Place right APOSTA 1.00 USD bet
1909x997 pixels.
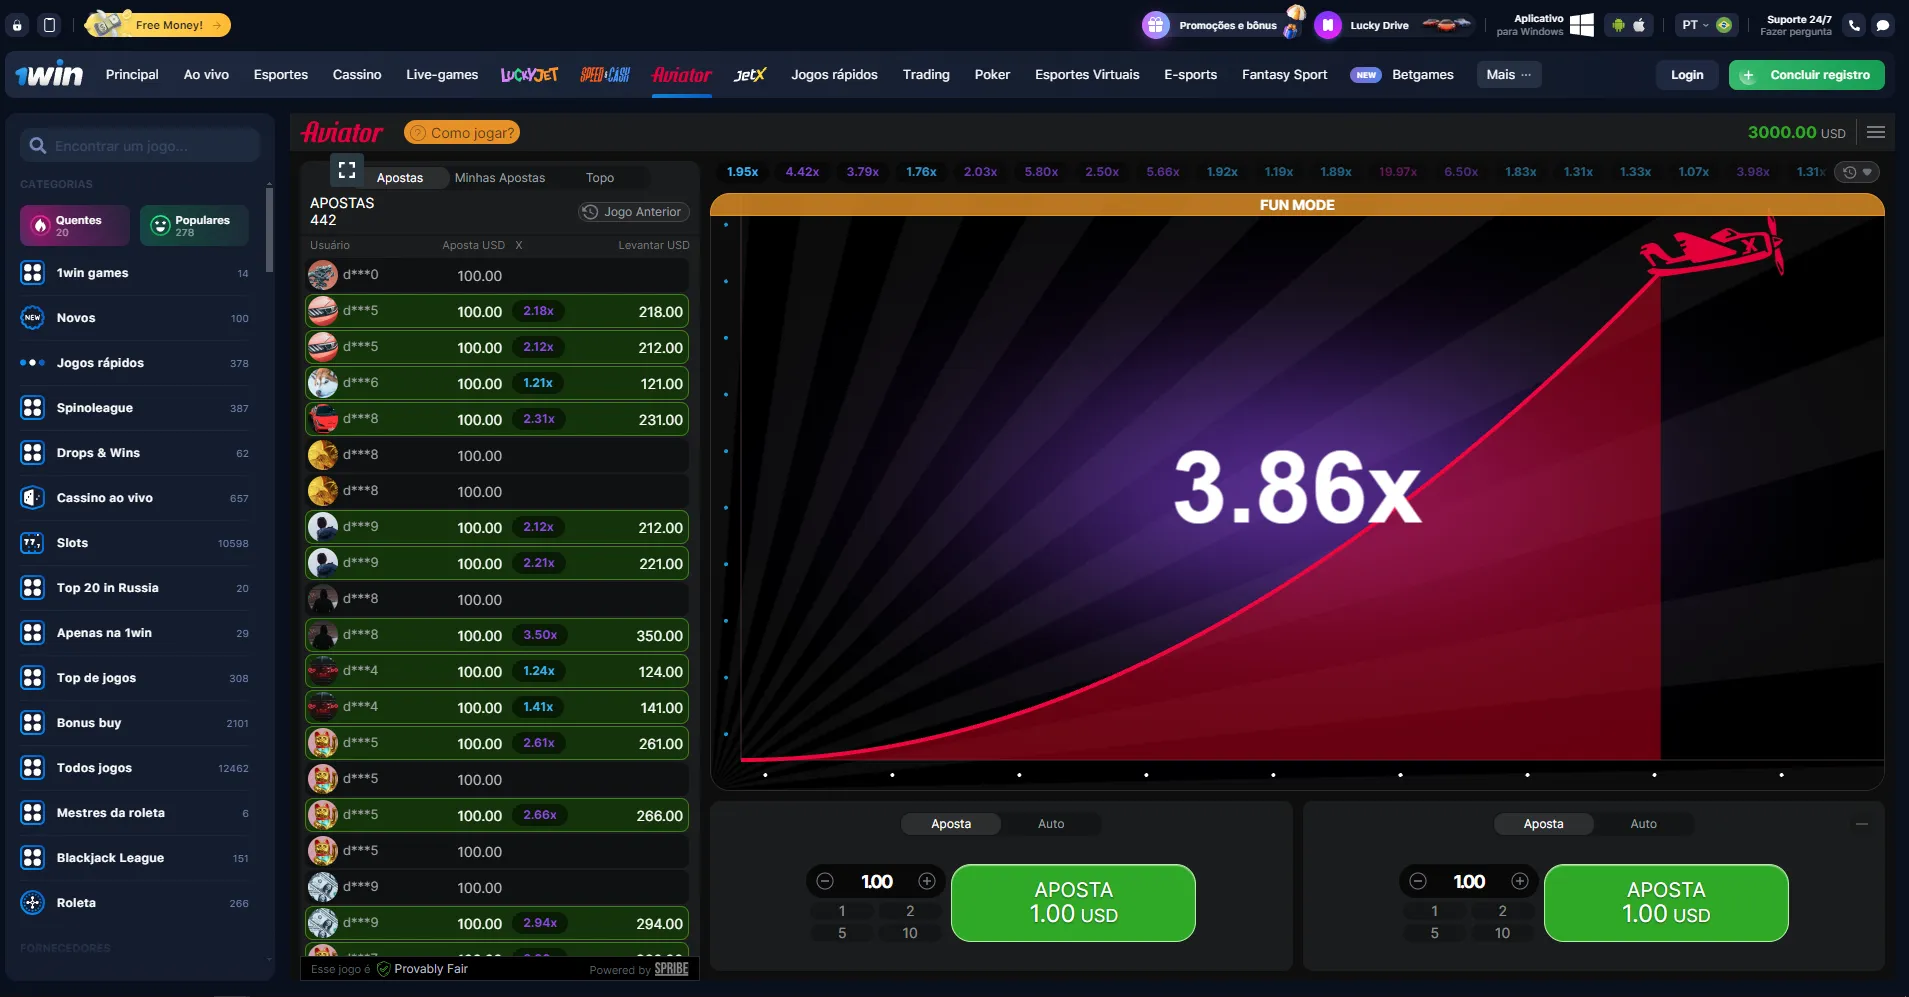click(x=1666, y=903)
